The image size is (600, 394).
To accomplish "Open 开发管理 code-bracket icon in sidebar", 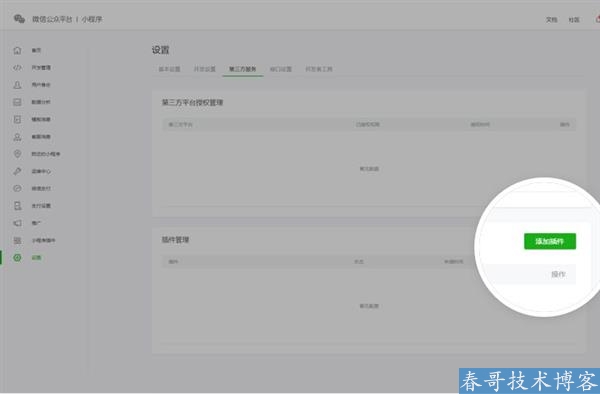I will pos(17,68).
